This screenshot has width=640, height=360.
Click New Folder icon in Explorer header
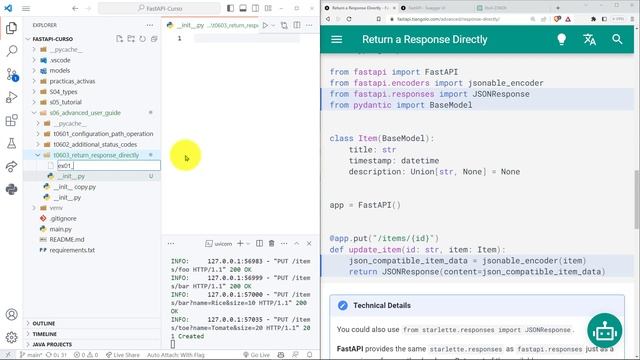(x=131, y=39)
